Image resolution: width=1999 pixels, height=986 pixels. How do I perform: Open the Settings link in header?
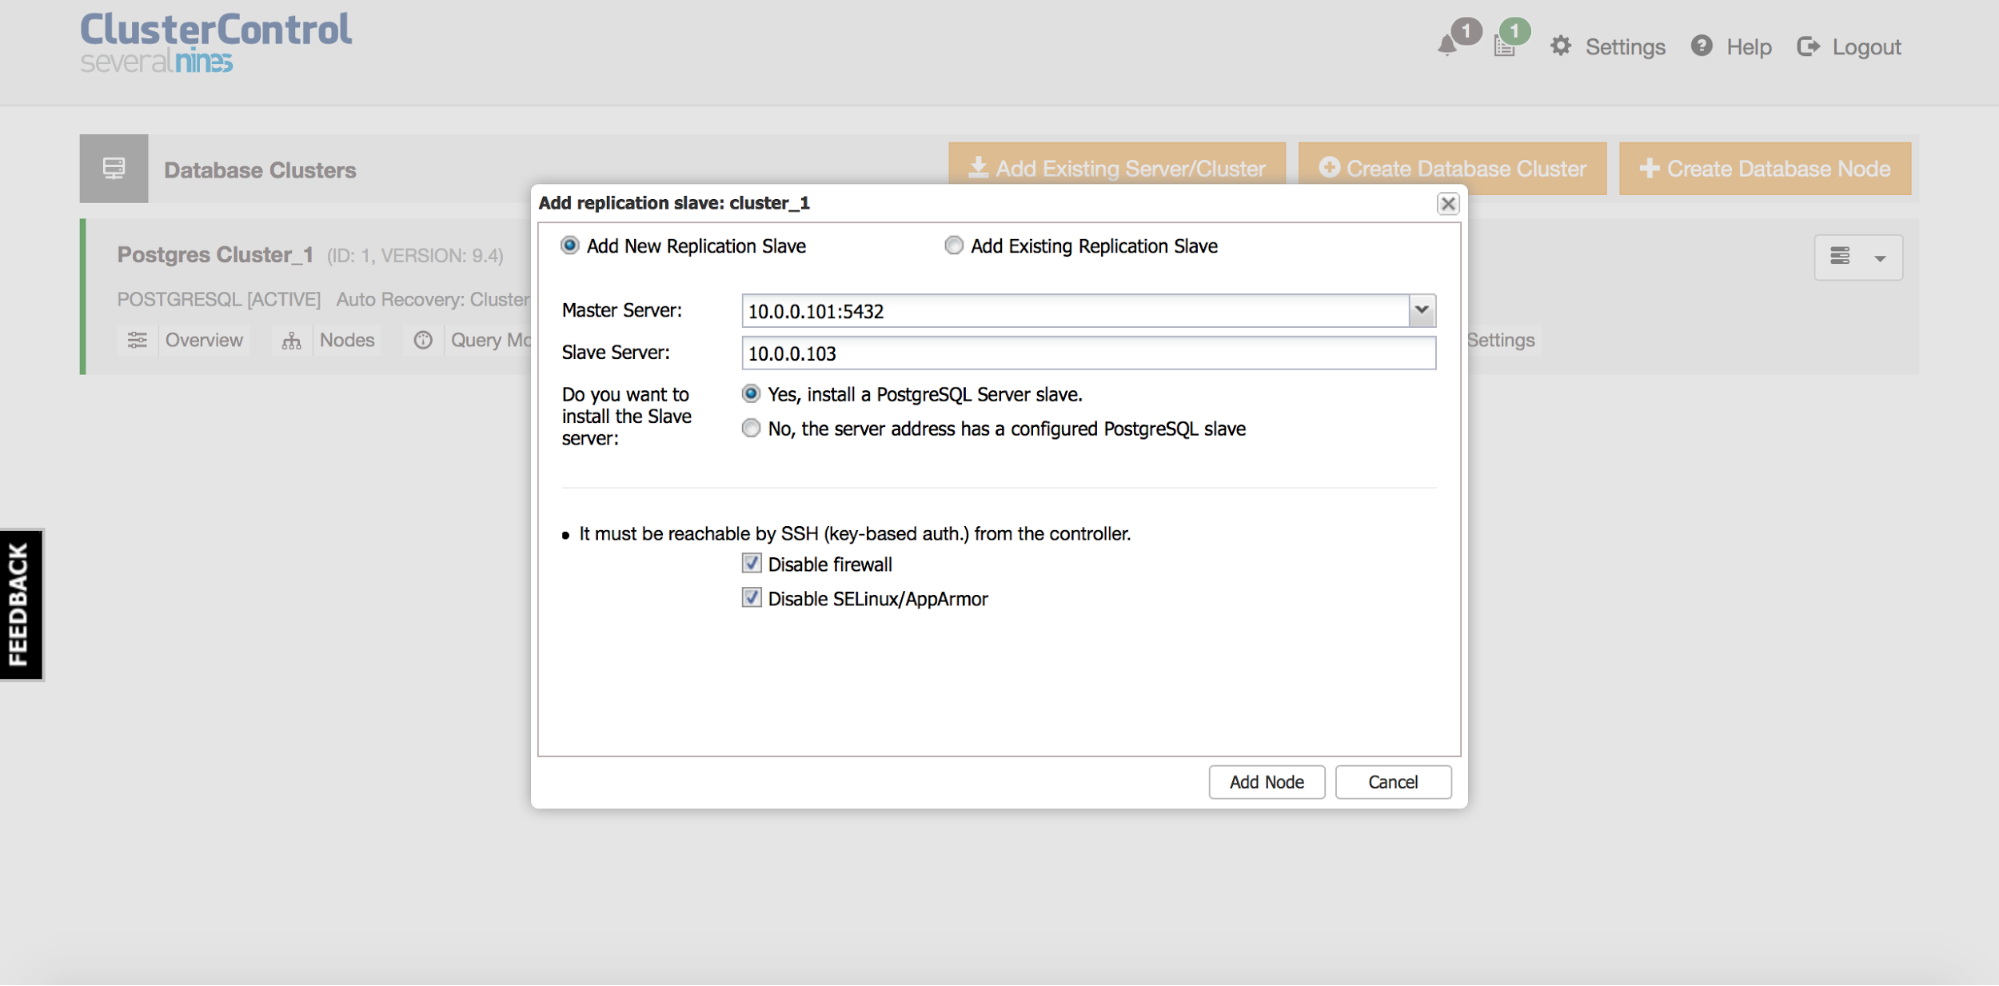(x=1625, y=47)
